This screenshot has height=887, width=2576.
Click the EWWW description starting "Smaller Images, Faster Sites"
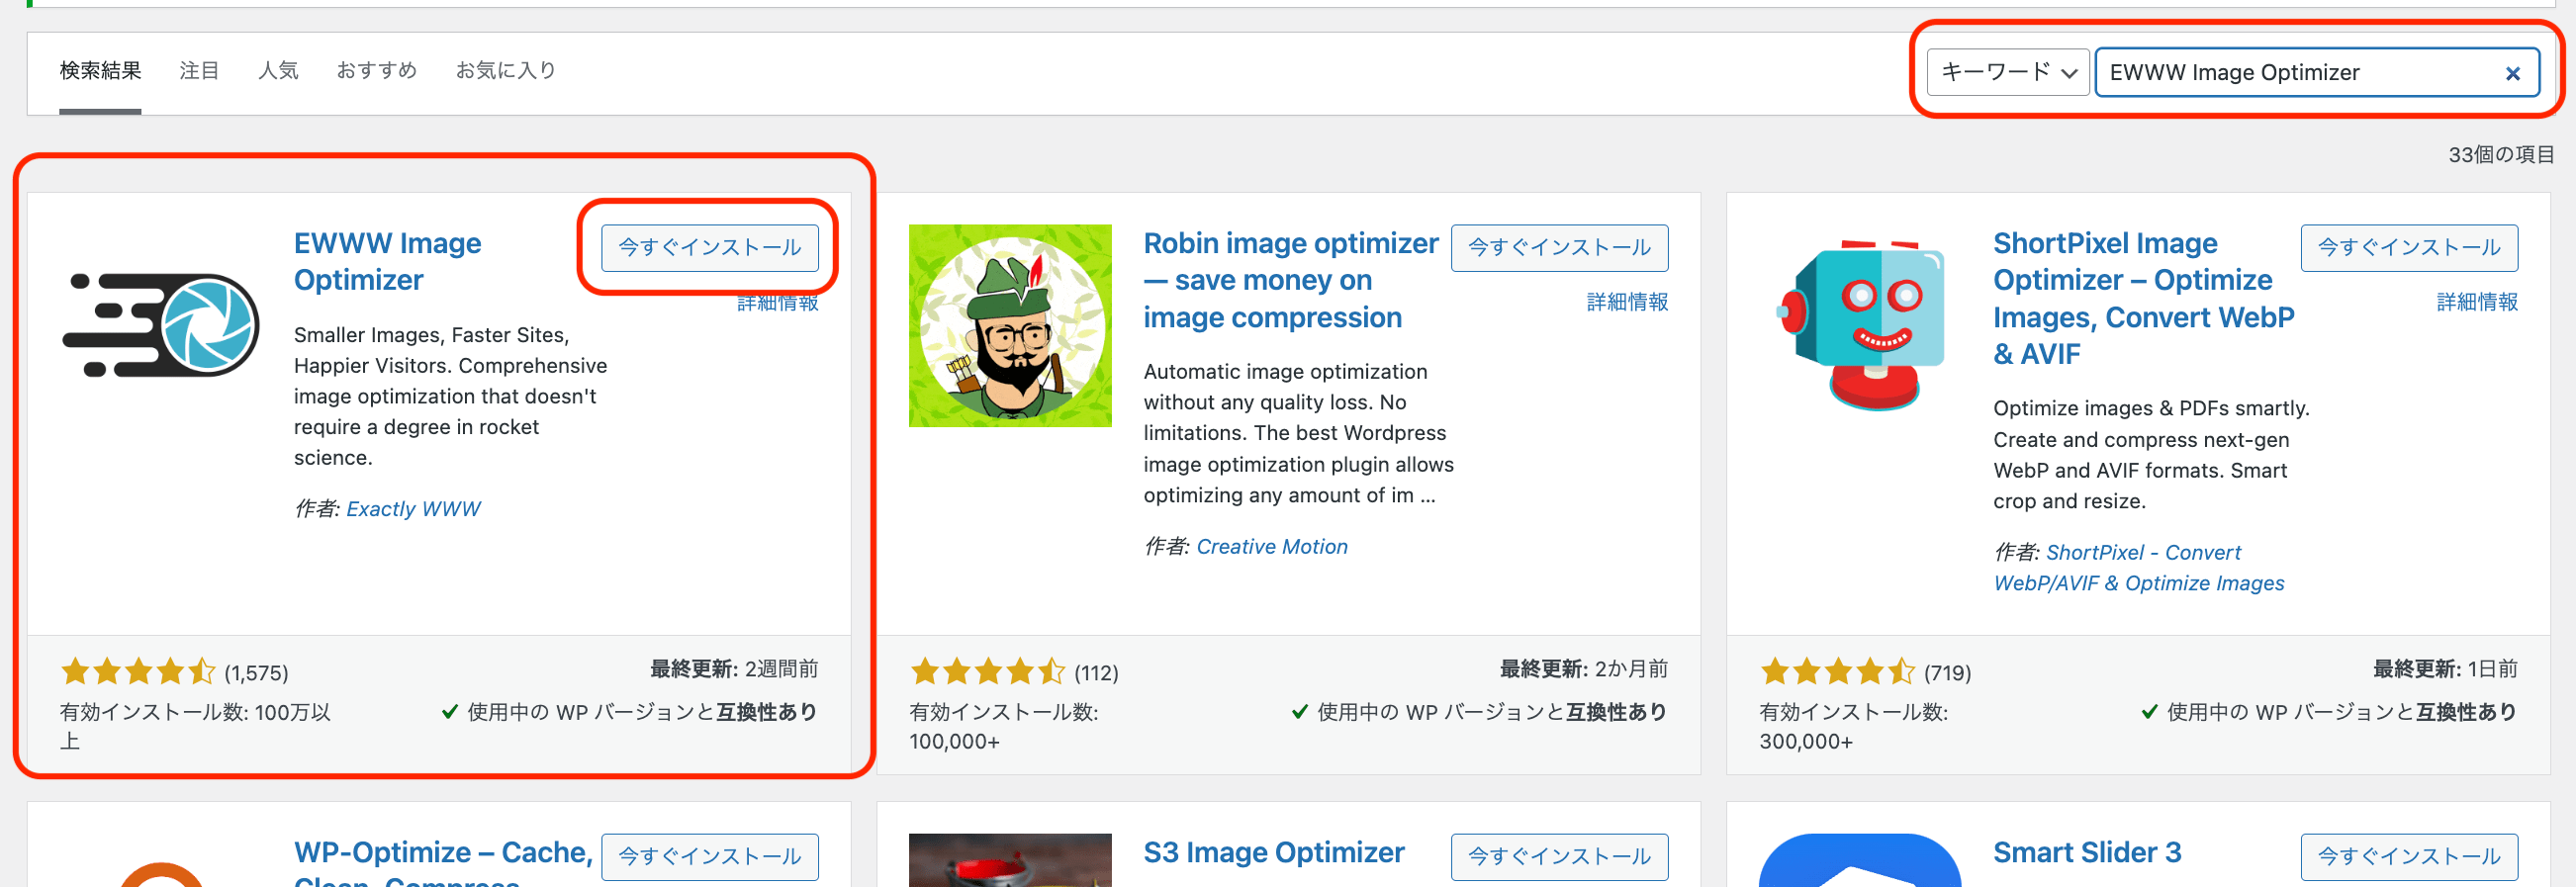coord(450,396)
